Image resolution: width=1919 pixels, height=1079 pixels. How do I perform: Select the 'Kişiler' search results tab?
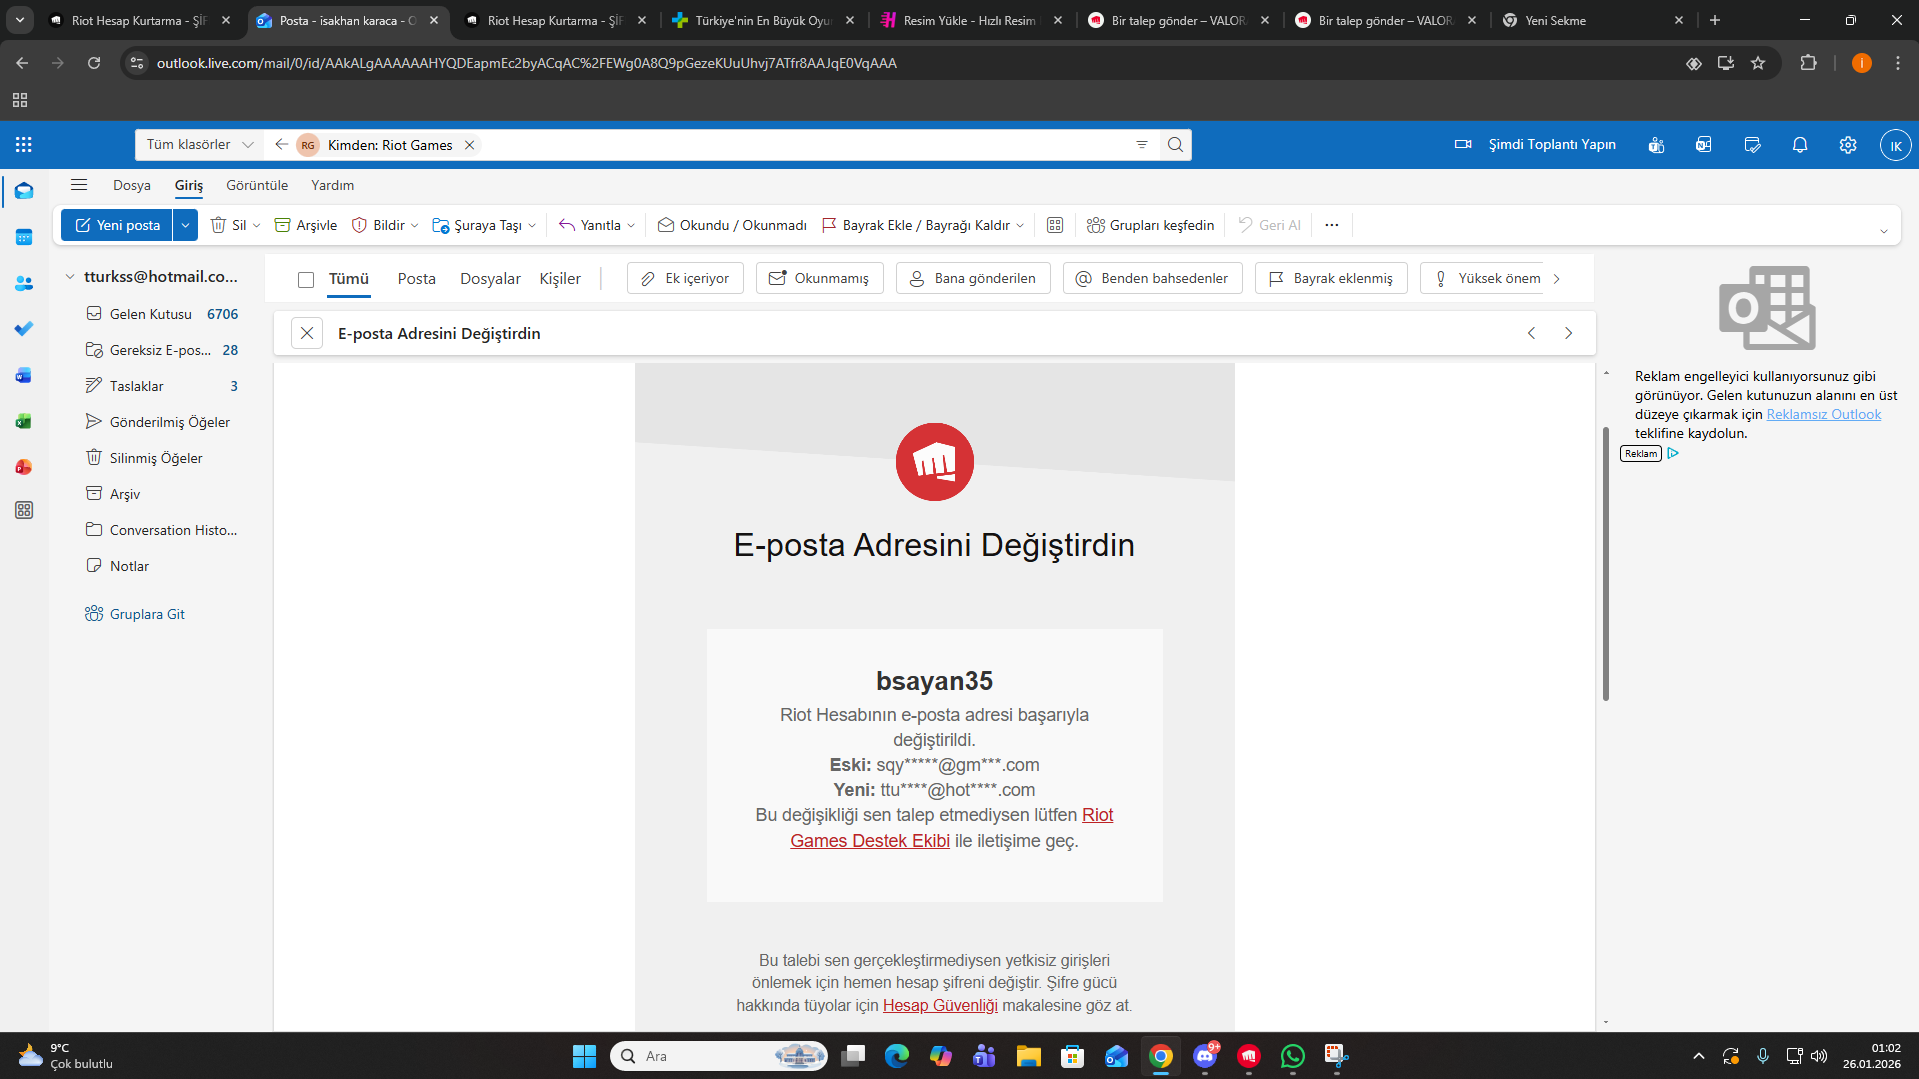[560, 279]
